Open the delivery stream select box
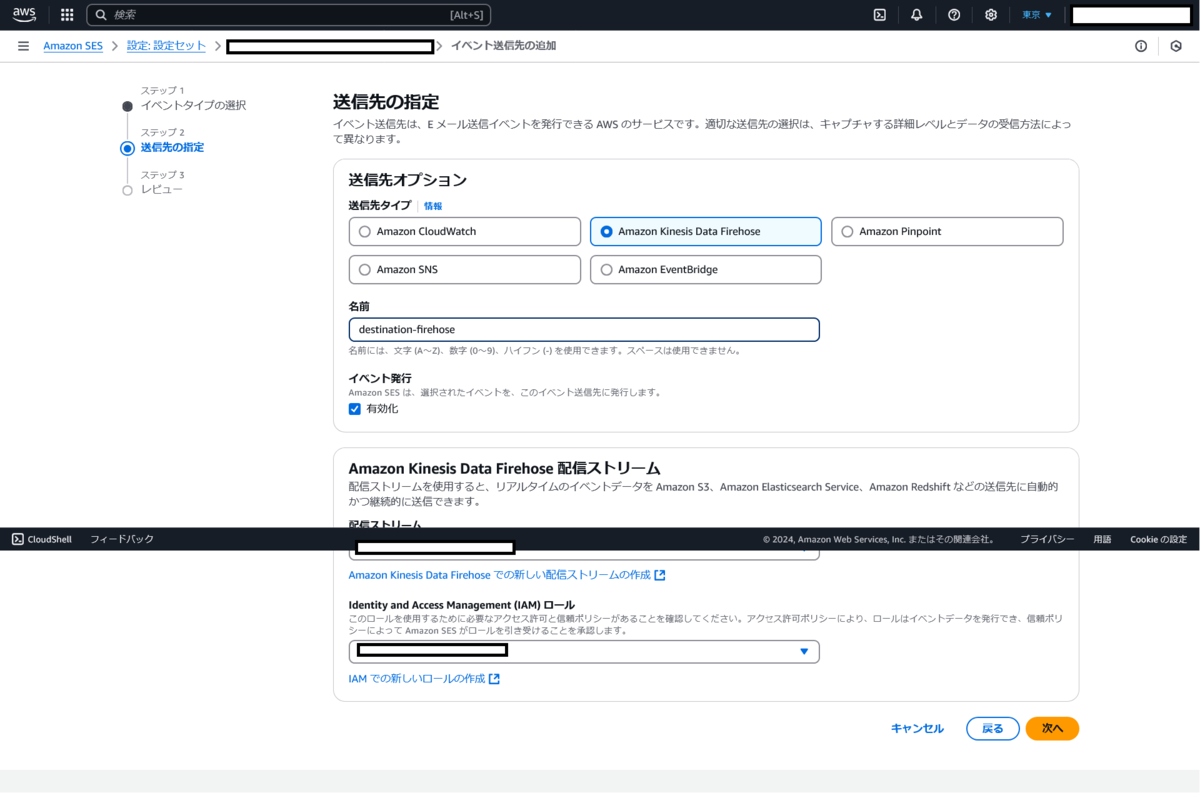 [x=584, y=548]
